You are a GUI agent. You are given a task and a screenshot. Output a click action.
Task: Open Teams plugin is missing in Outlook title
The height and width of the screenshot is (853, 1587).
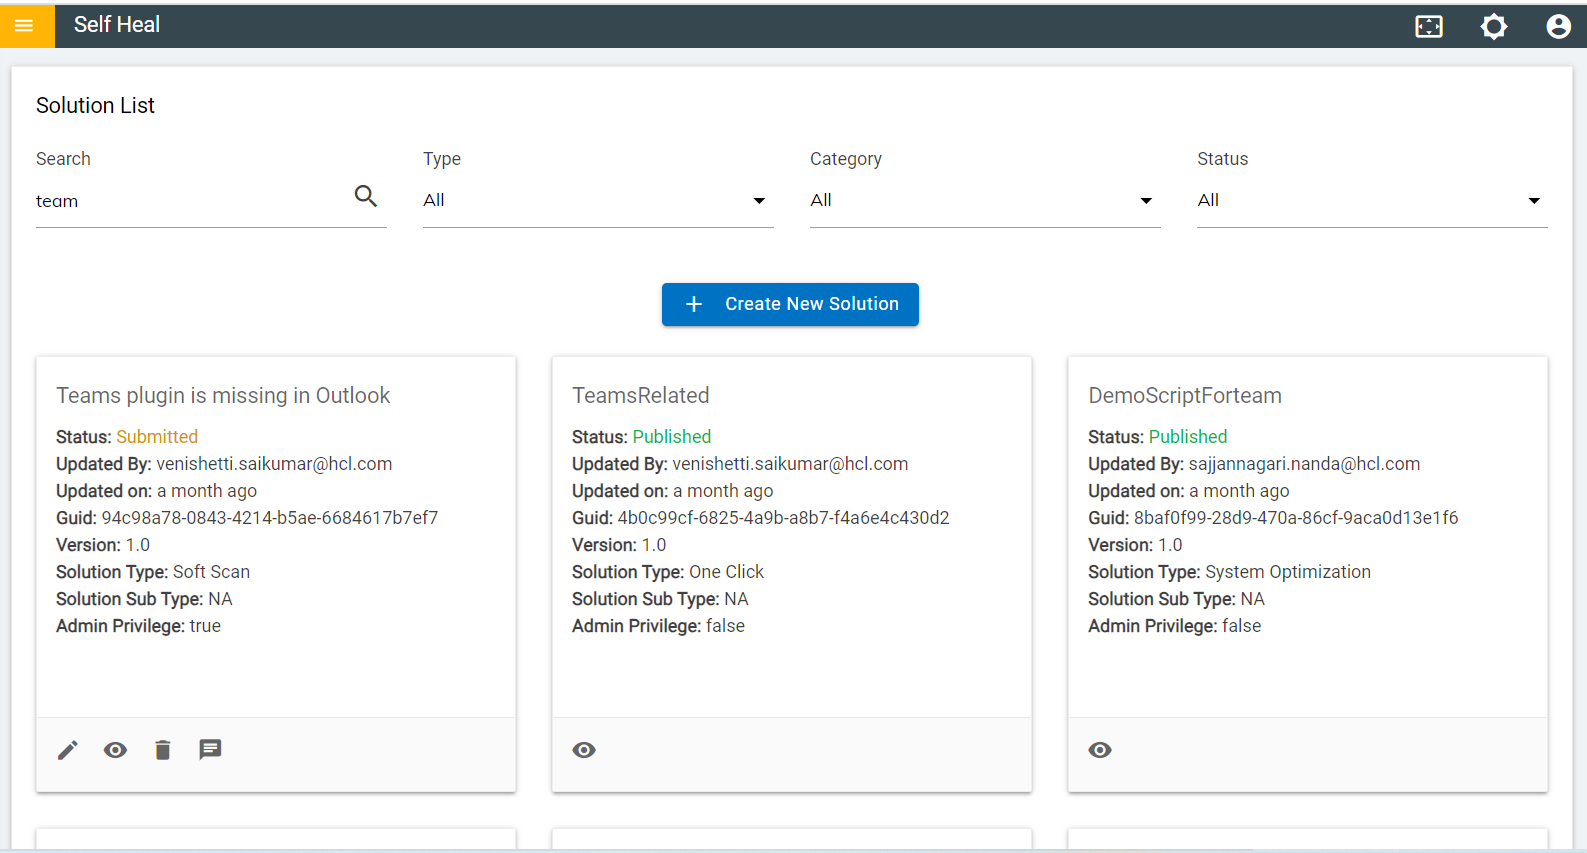coord(223,396)
